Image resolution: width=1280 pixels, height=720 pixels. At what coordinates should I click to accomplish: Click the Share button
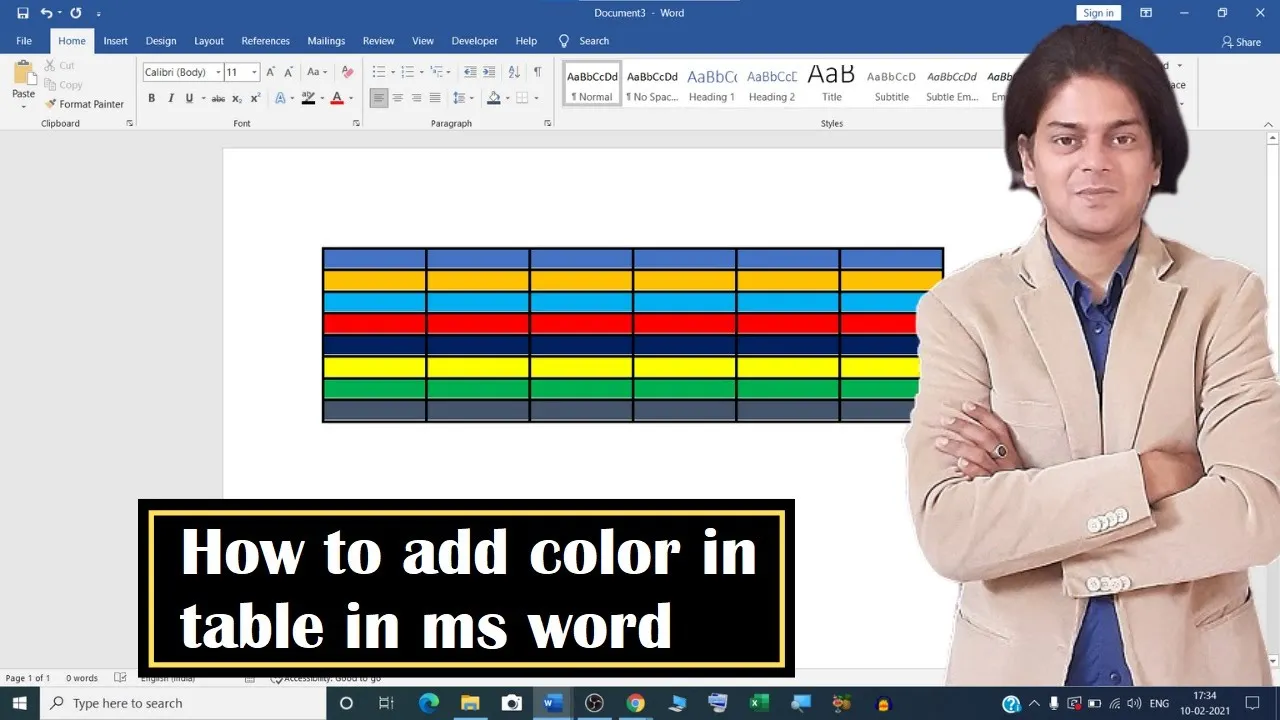pyautogui.click(x=1241, y=42)
